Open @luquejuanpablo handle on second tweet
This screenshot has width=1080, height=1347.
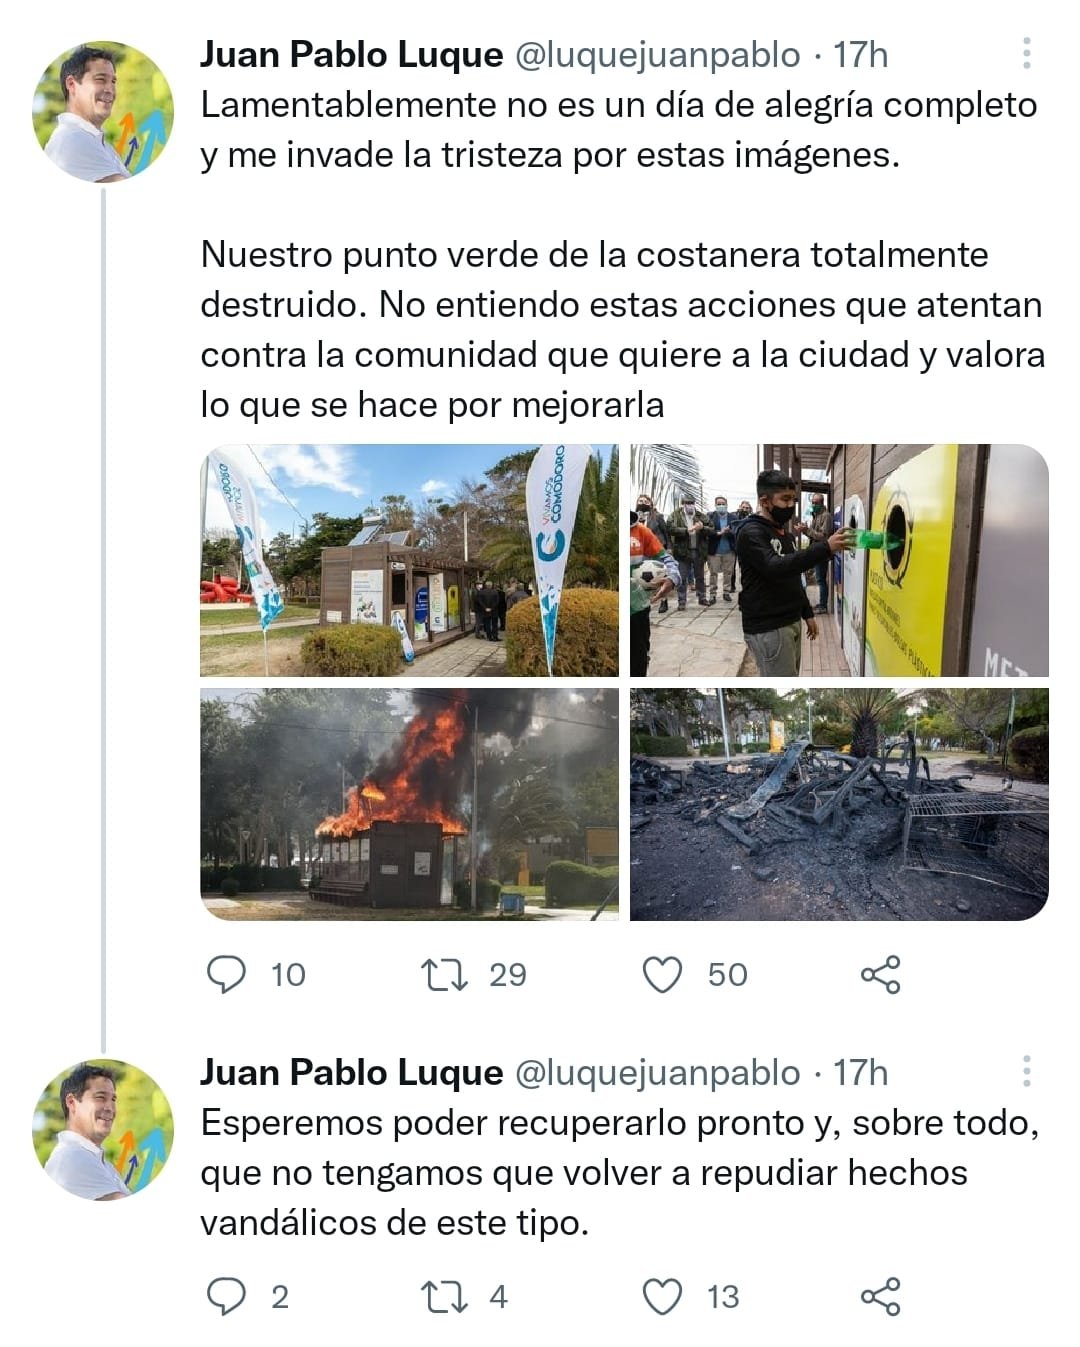[657, 1072]
